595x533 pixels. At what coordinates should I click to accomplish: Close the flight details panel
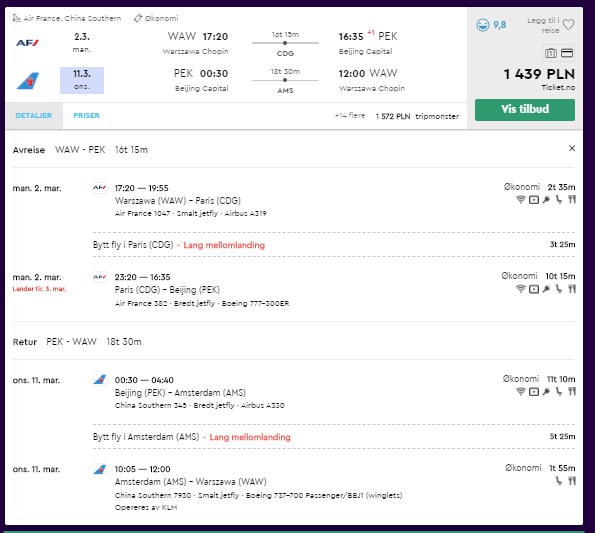tap(571, 148)
